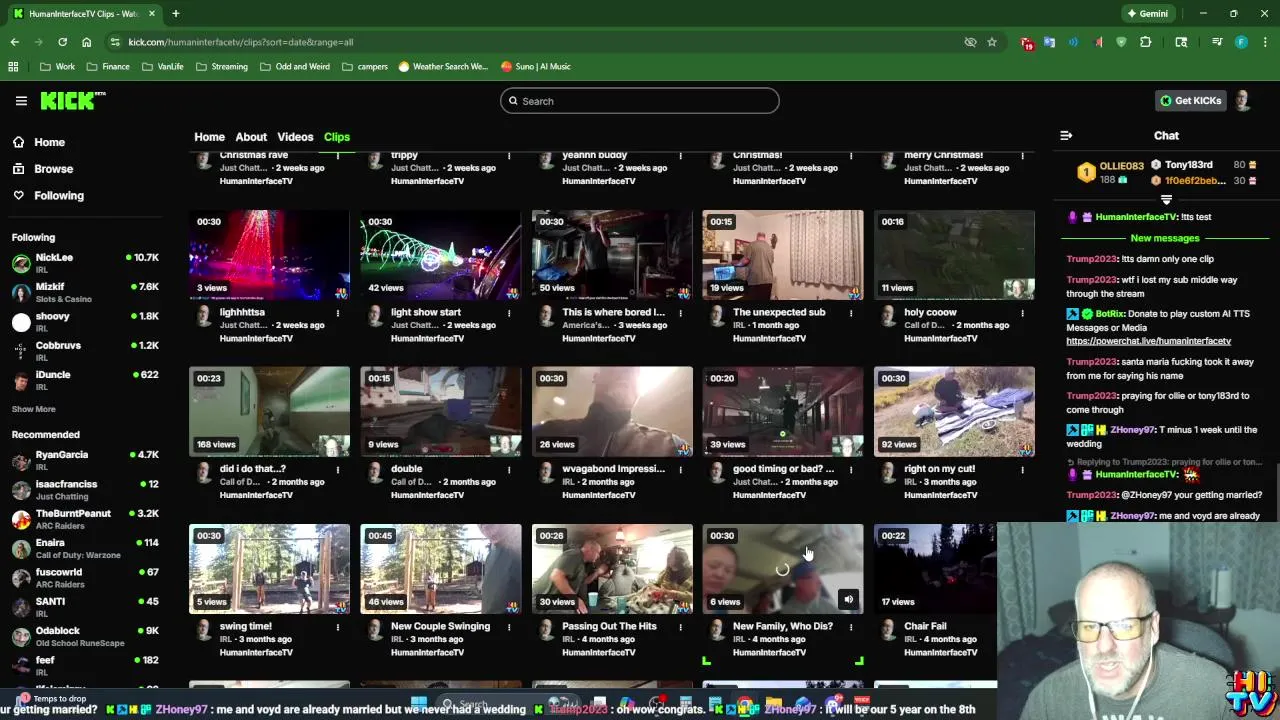Switch to the Videos channel tab
1280x720 pixels.
tap(295, 137)
